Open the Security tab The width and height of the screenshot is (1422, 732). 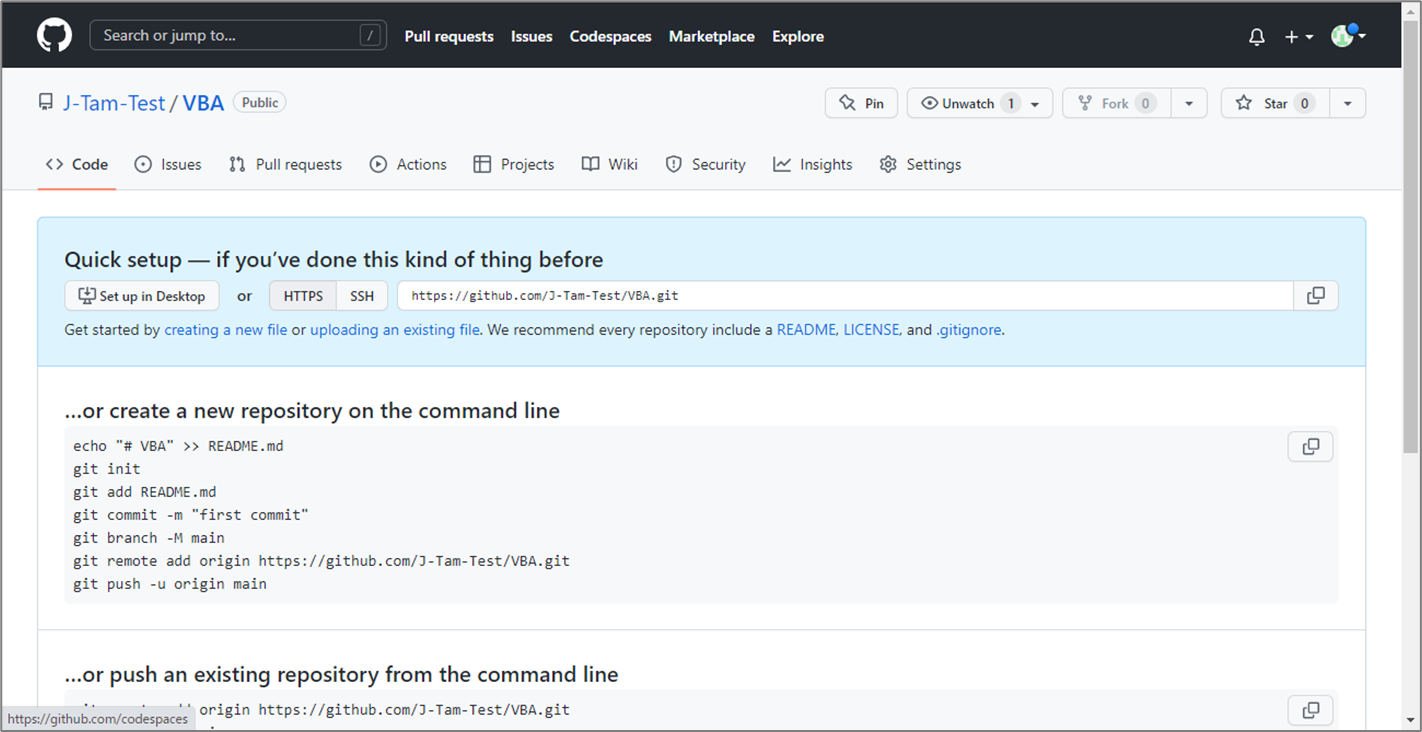(x=706, y=164)
